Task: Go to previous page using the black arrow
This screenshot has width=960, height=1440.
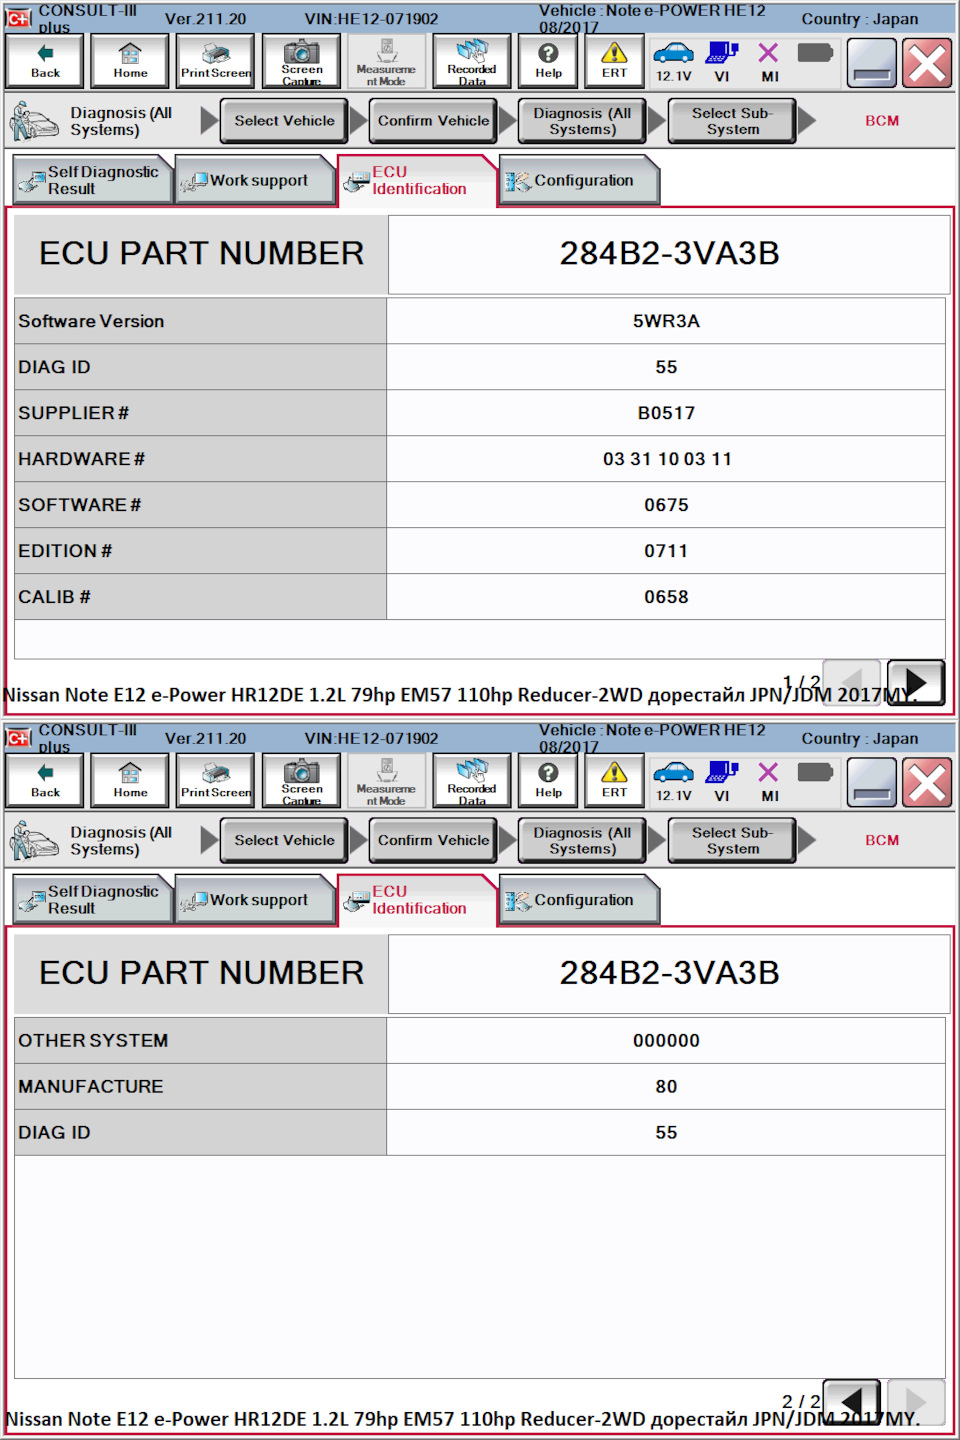Action: pos(852,1401)
